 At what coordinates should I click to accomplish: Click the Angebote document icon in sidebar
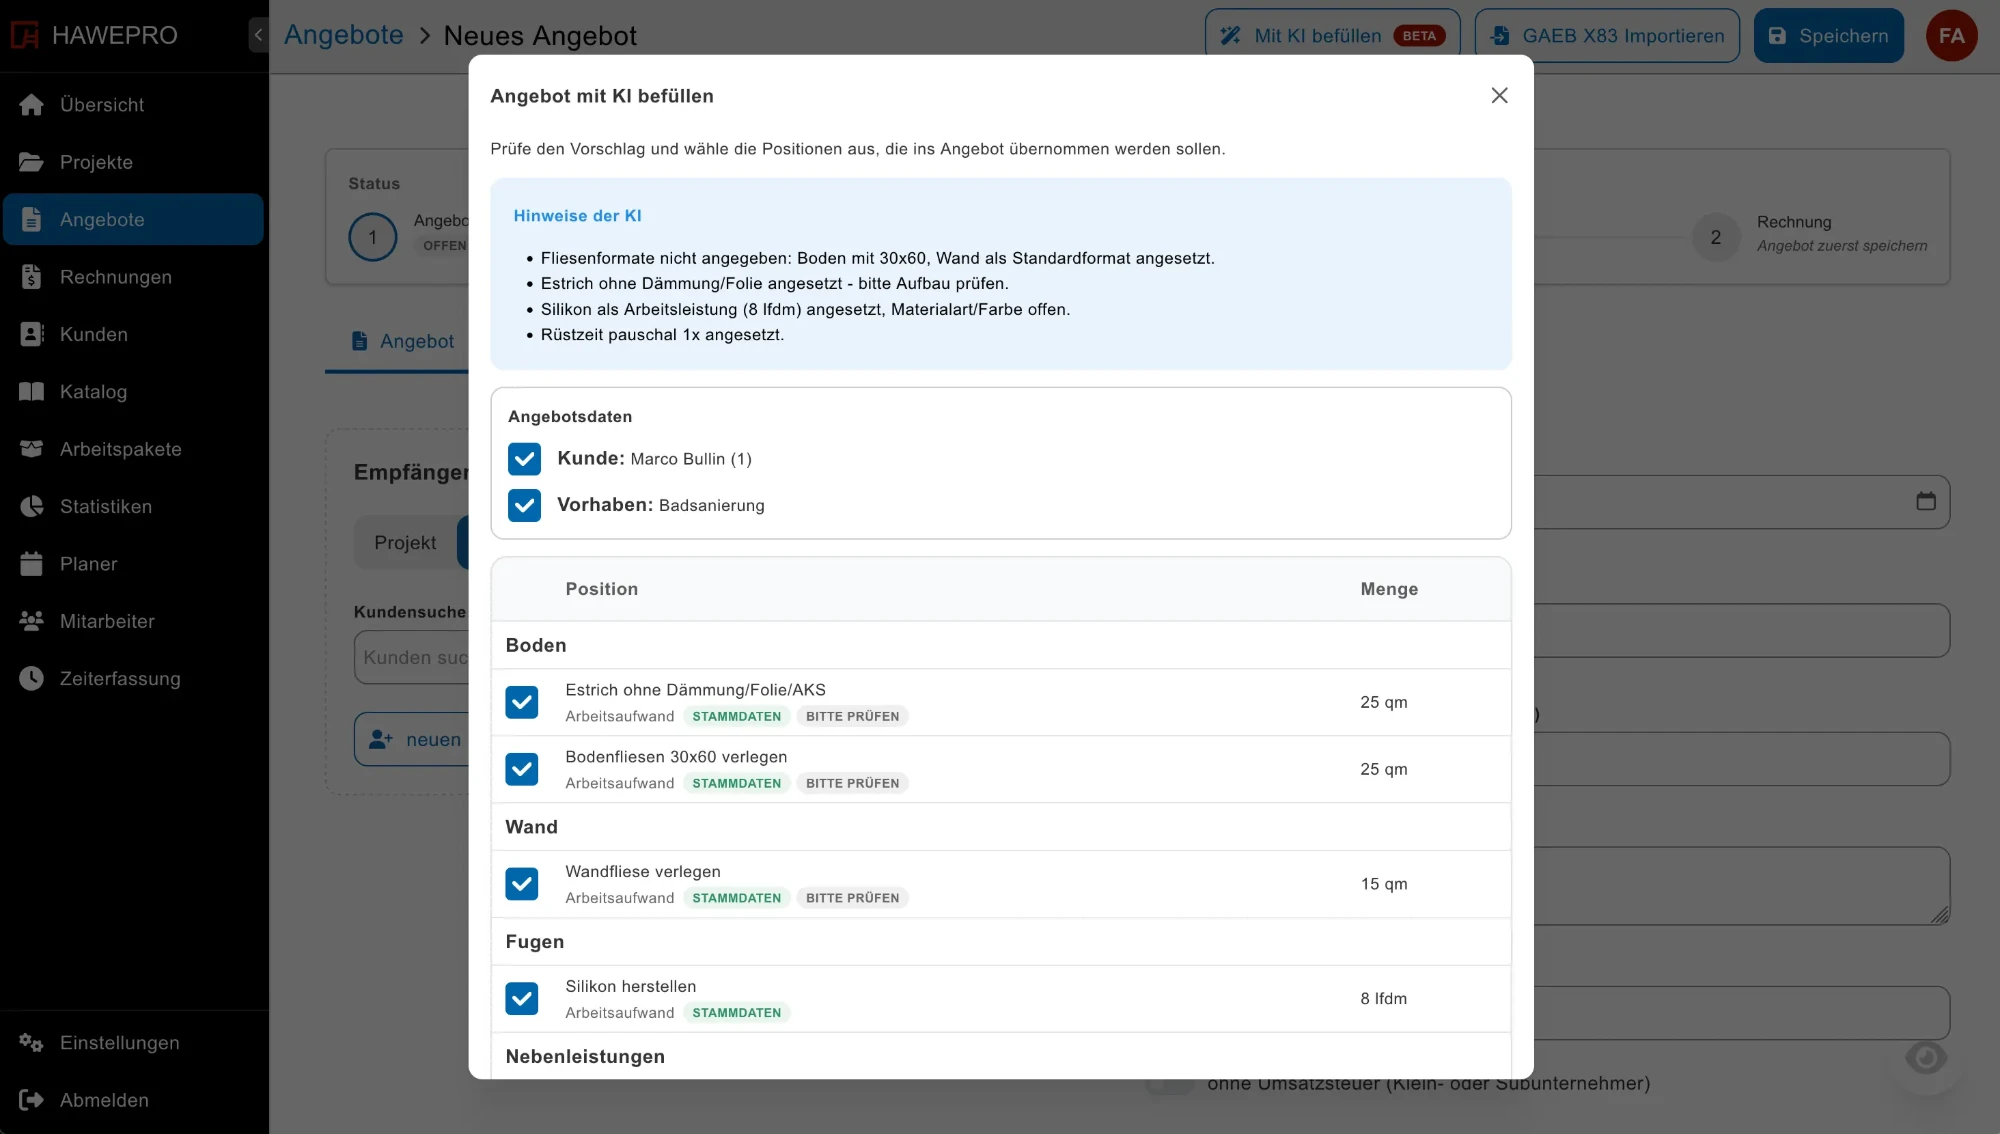tap(32, 219)
